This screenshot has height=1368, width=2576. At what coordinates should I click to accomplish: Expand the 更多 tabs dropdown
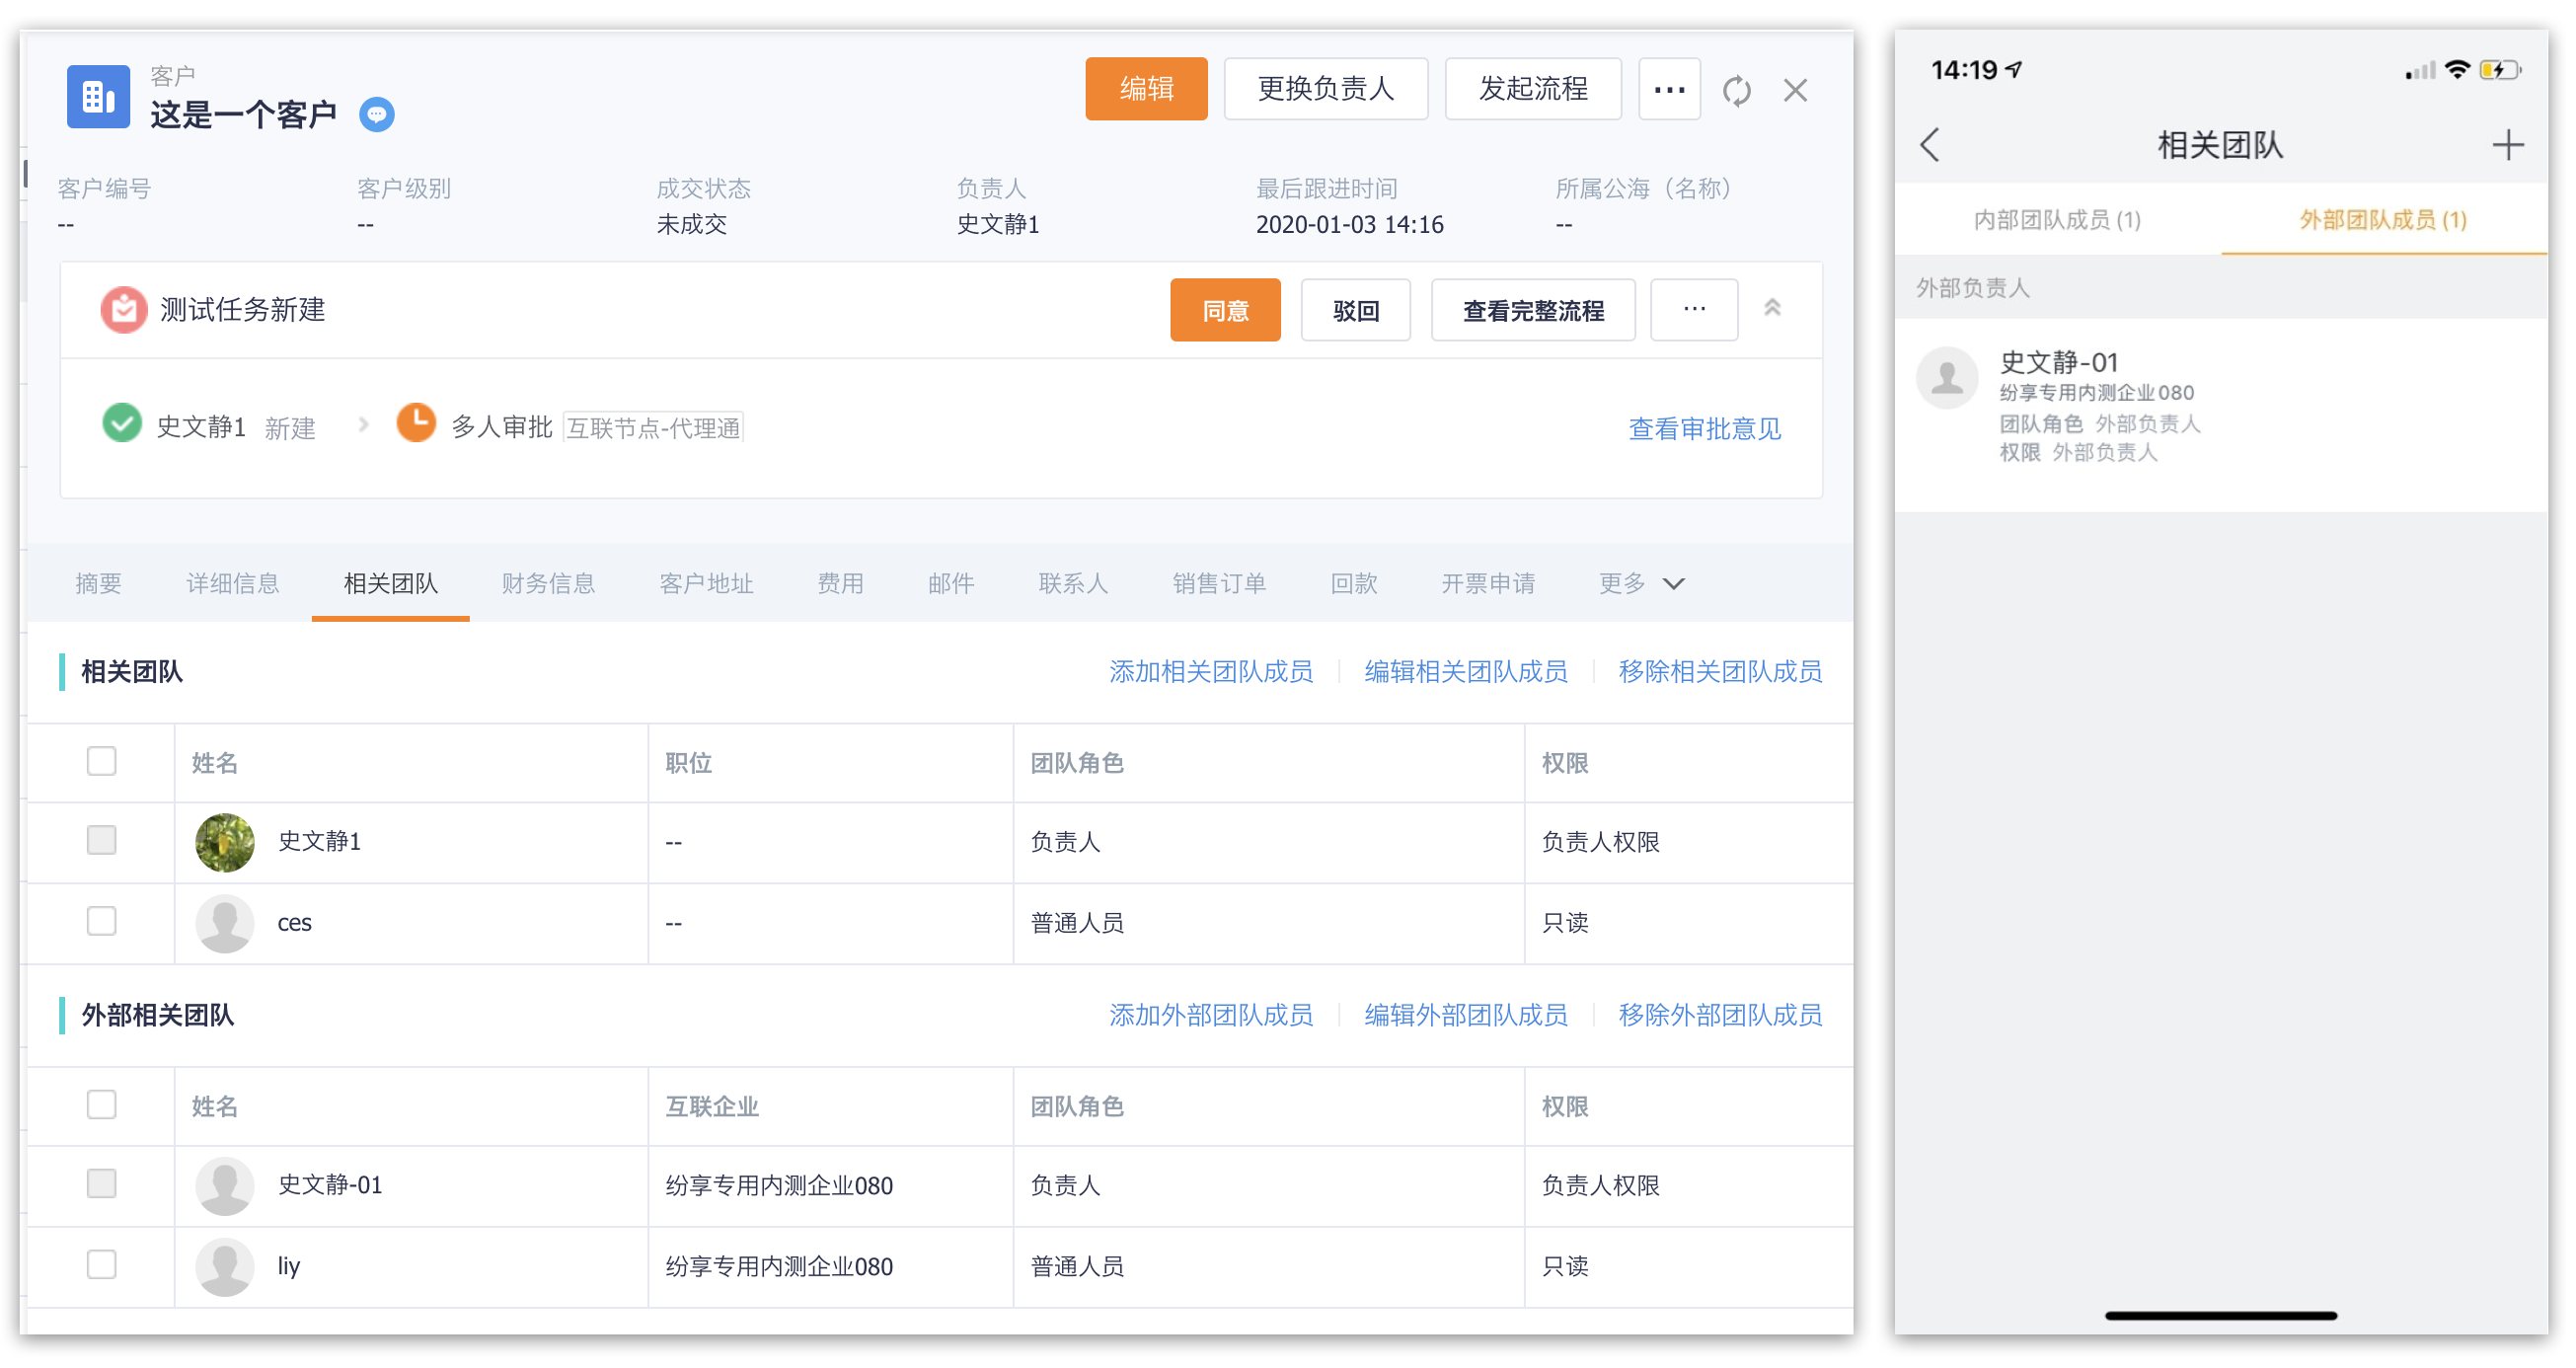[x=1642, y=584]
